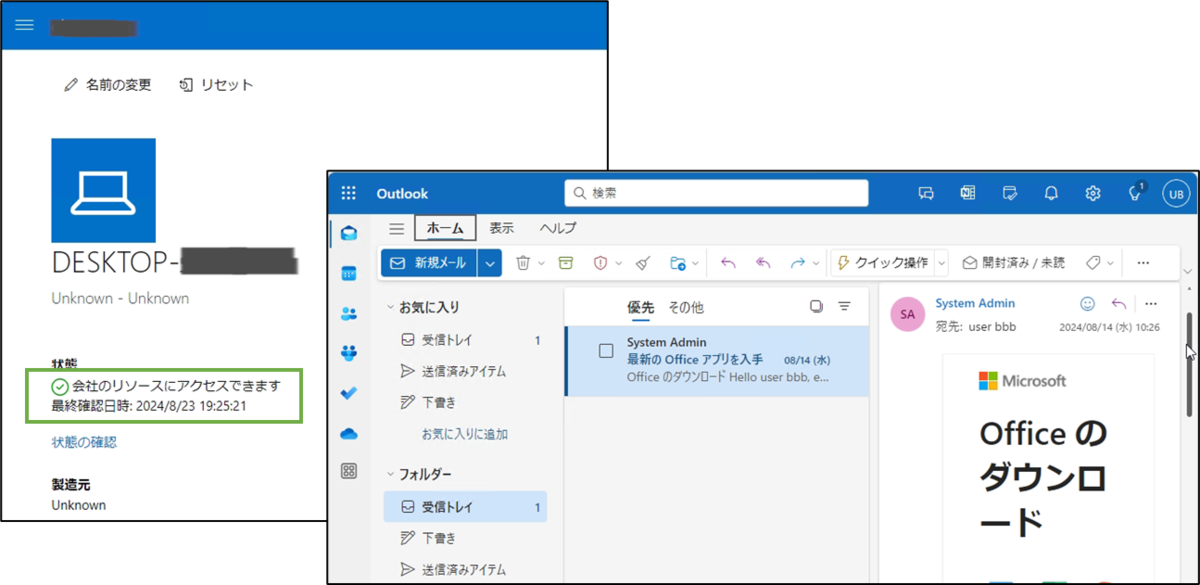Toggle select mode icon in message list
Screen dimensions: 1200x585
(816, 306)
